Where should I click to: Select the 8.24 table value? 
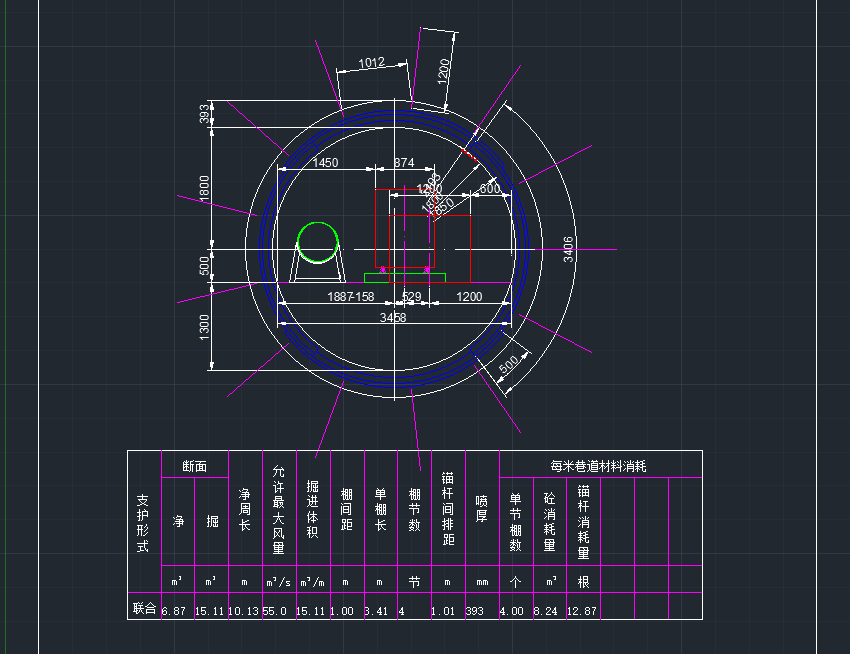click(549, 609)
